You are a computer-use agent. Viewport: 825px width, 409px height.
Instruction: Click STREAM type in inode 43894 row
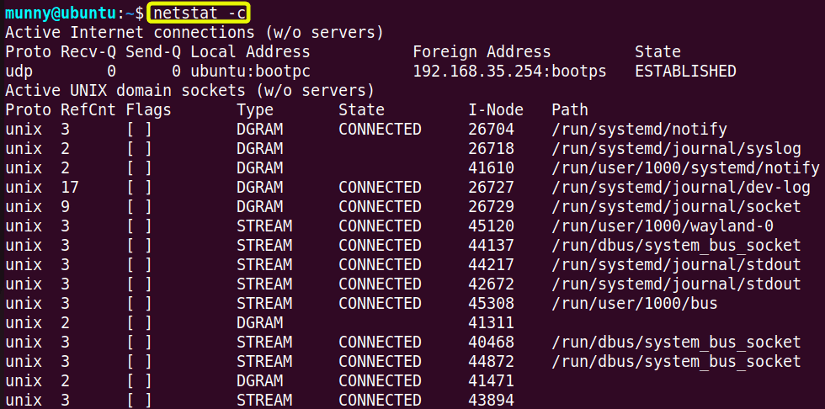coord(264,400)
